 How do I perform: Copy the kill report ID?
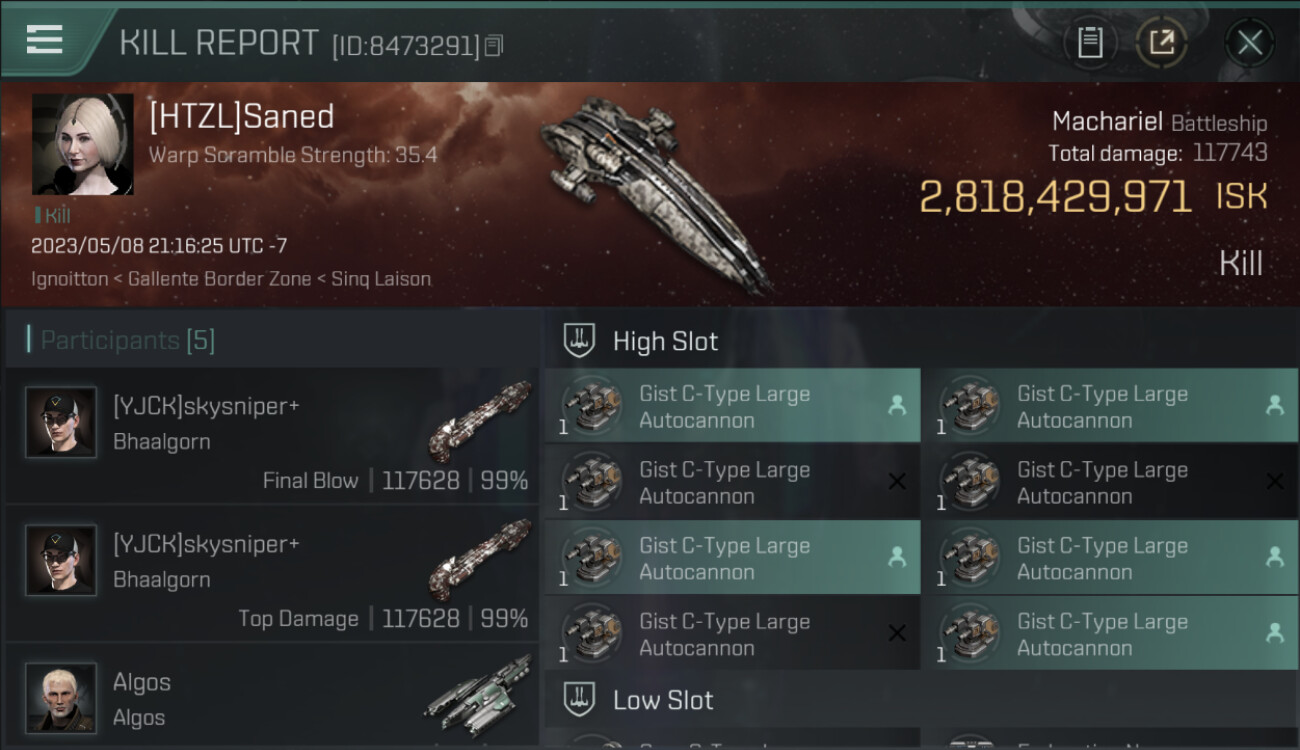coord(494,46)
